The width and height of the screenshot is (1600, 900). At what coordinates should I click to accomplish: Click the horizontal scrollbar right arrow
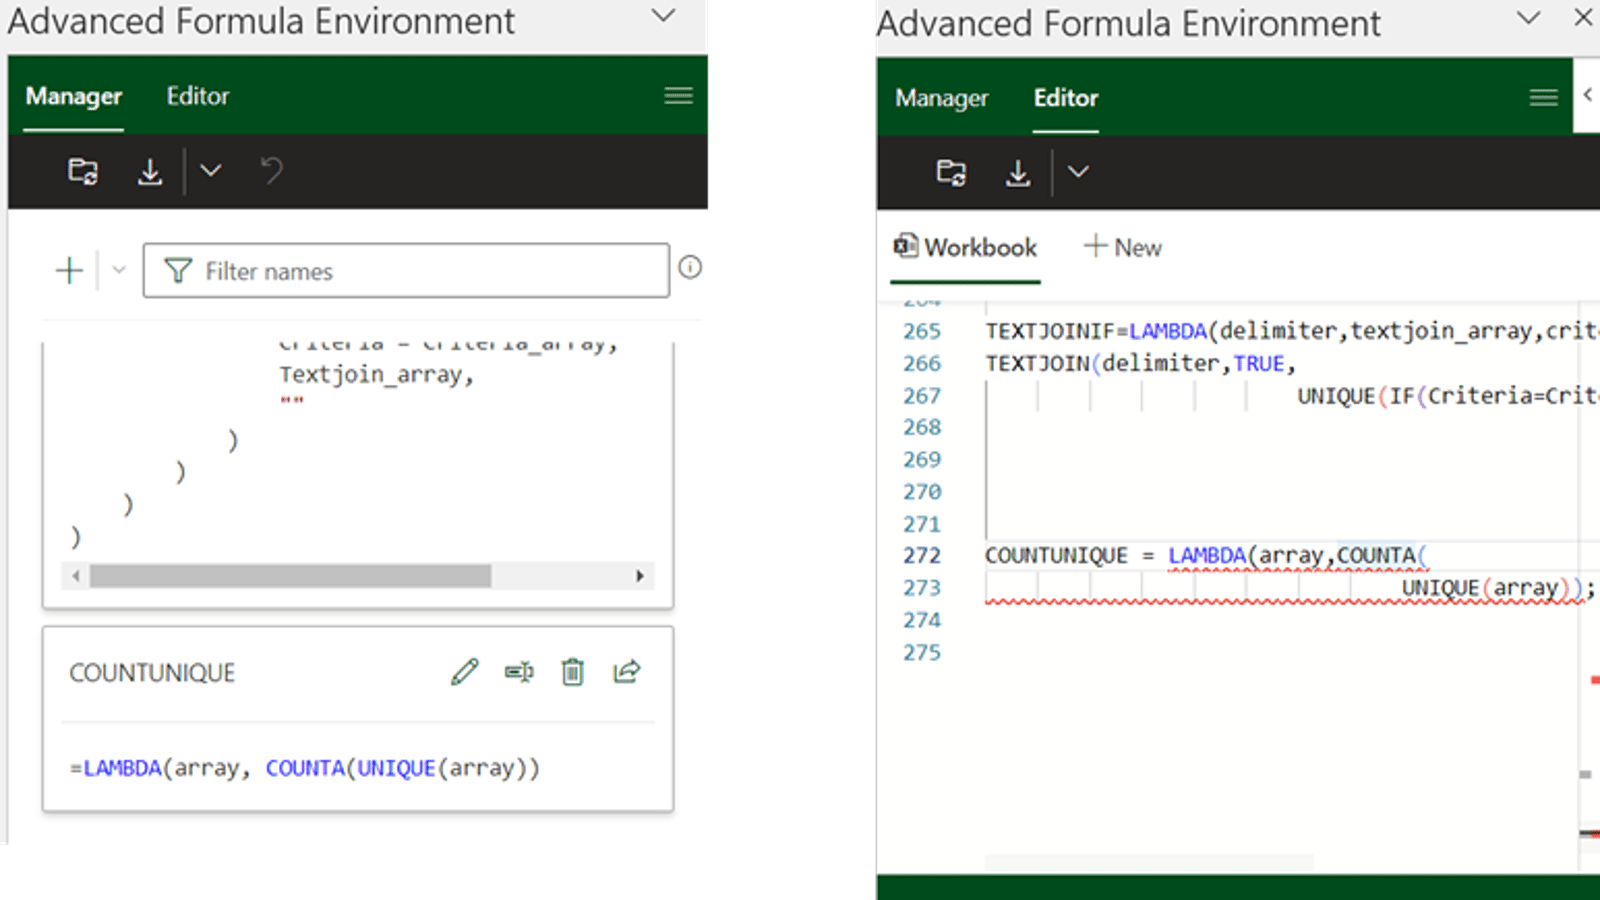tap(640, 576)
